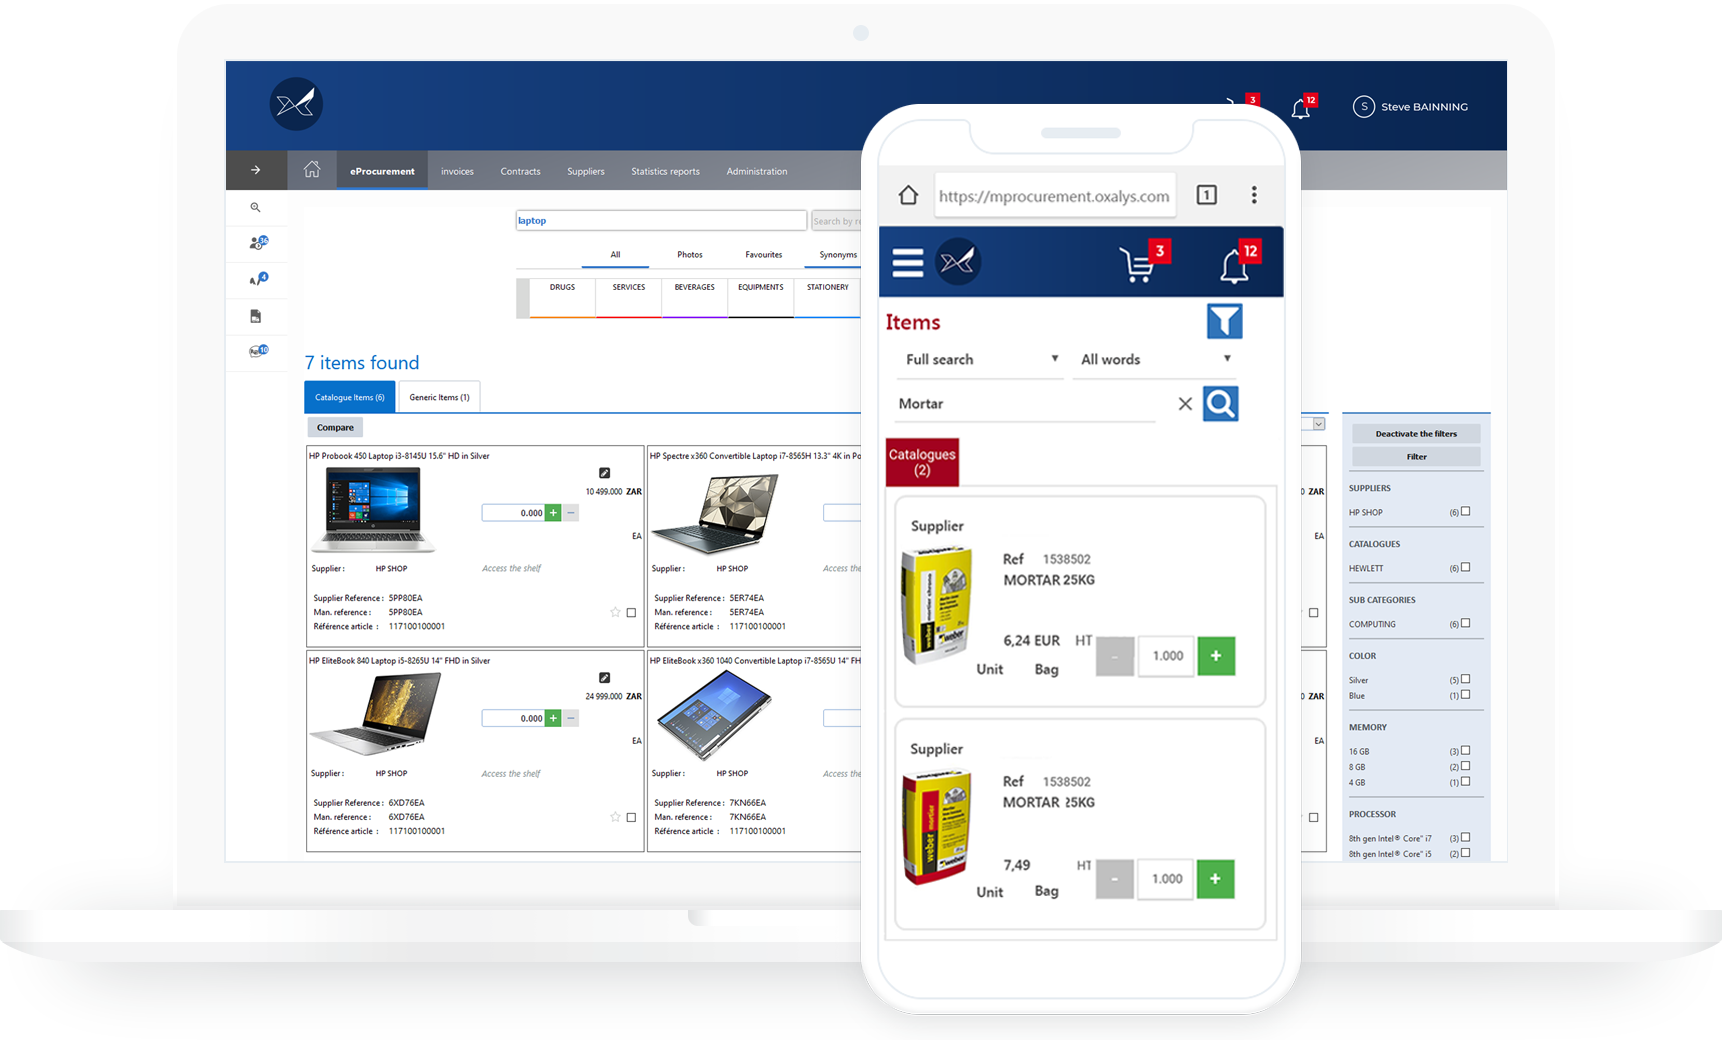Image resolution: width=1722 pixels, height=1040 pixels.
Task: Open the mobile Catalogues (2) tab
Action: [x=922, y=462]
